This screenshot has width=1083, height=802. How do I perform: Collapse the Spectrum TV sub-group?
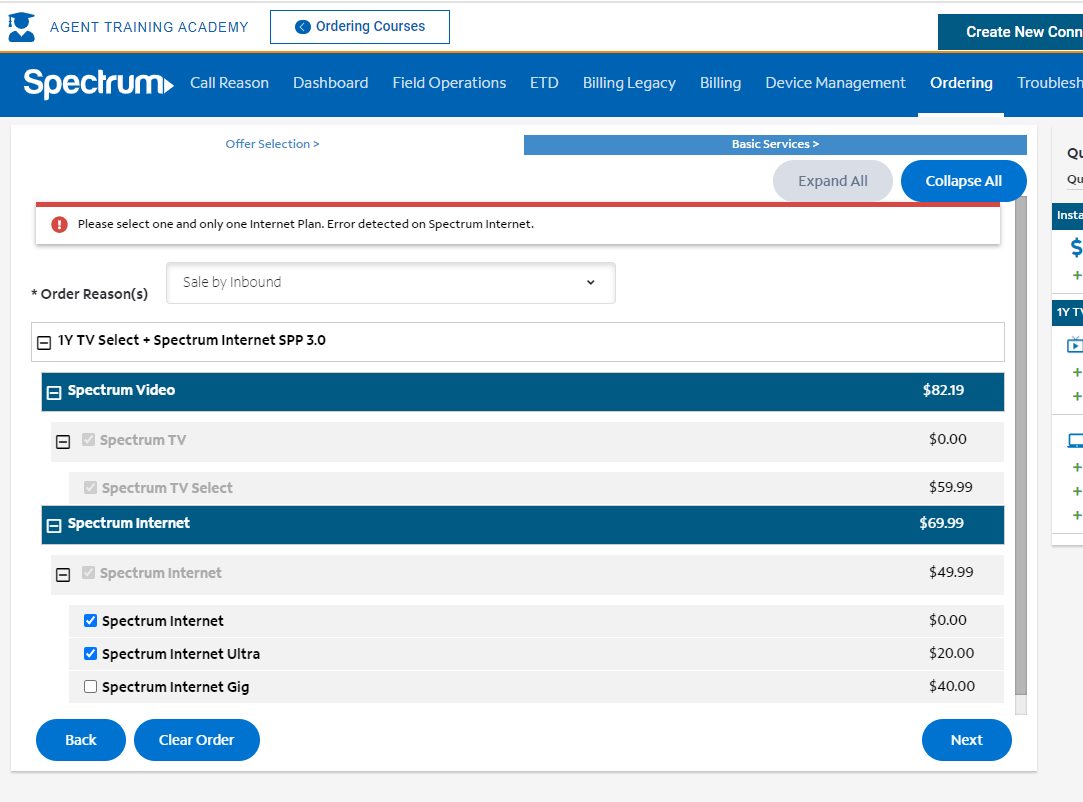(63, 441)
